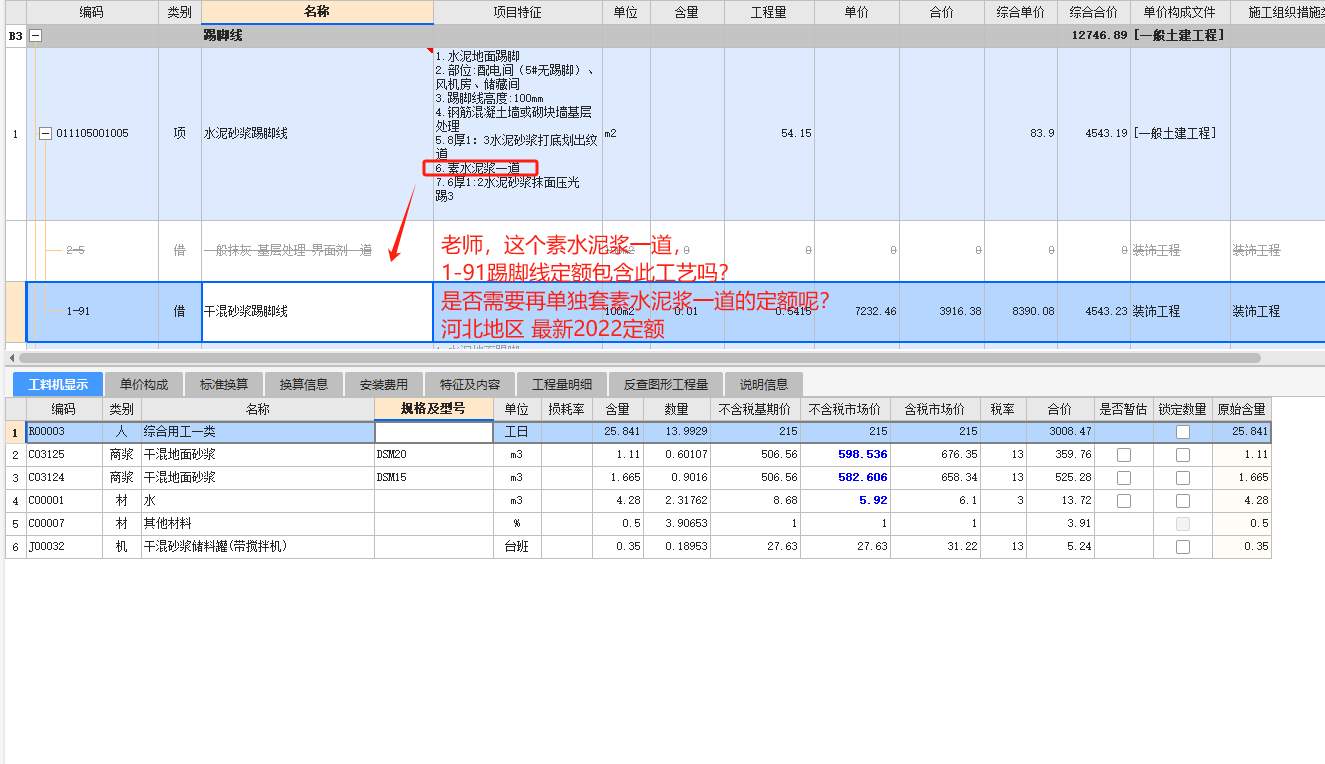Open the 安装费用 tab

click(384, 384)
